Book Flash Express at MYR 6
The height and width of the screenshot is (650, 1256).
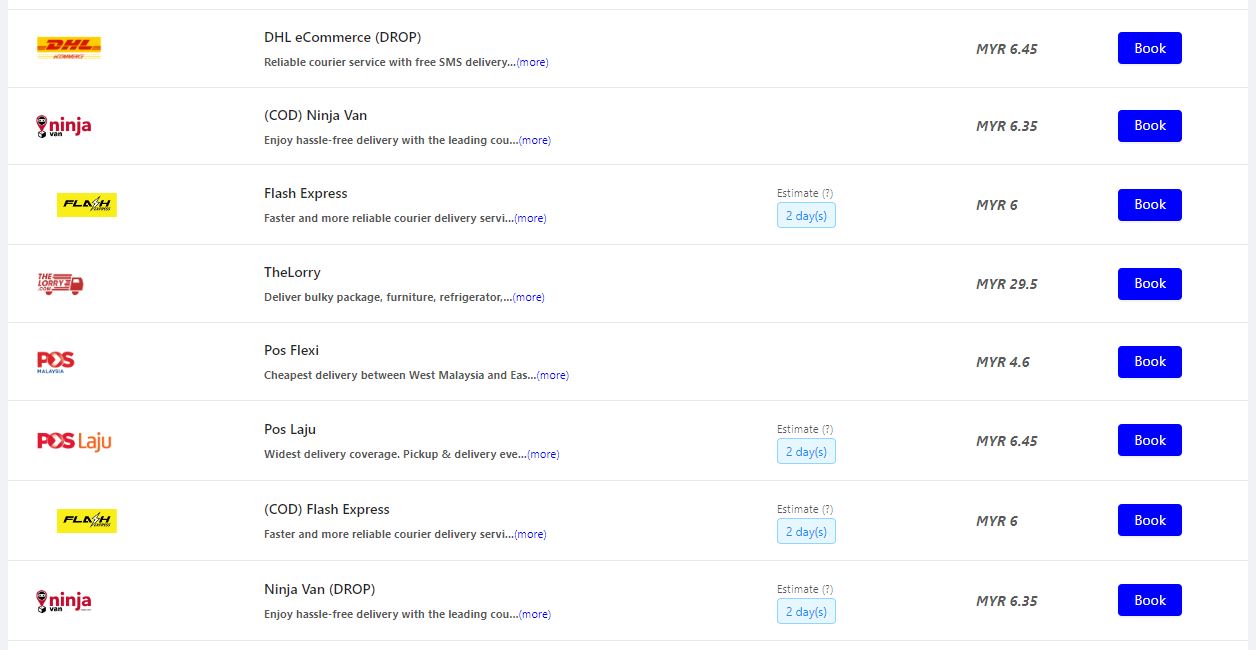(1150, 205)
